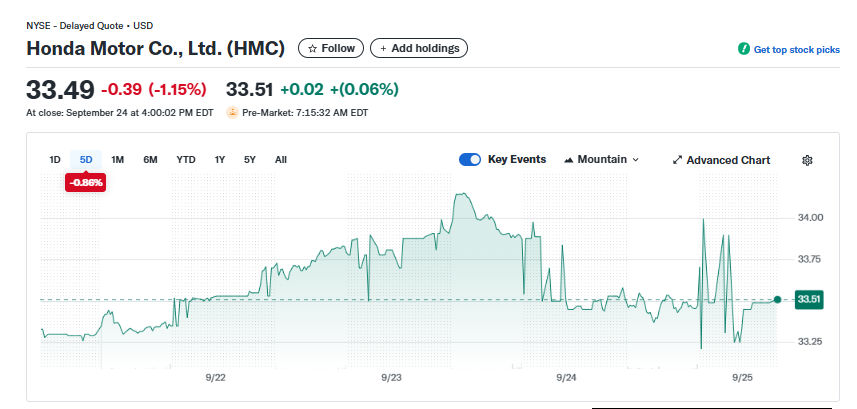Click the closing price 33.49

pyautogui.click(x=60, y=90)
